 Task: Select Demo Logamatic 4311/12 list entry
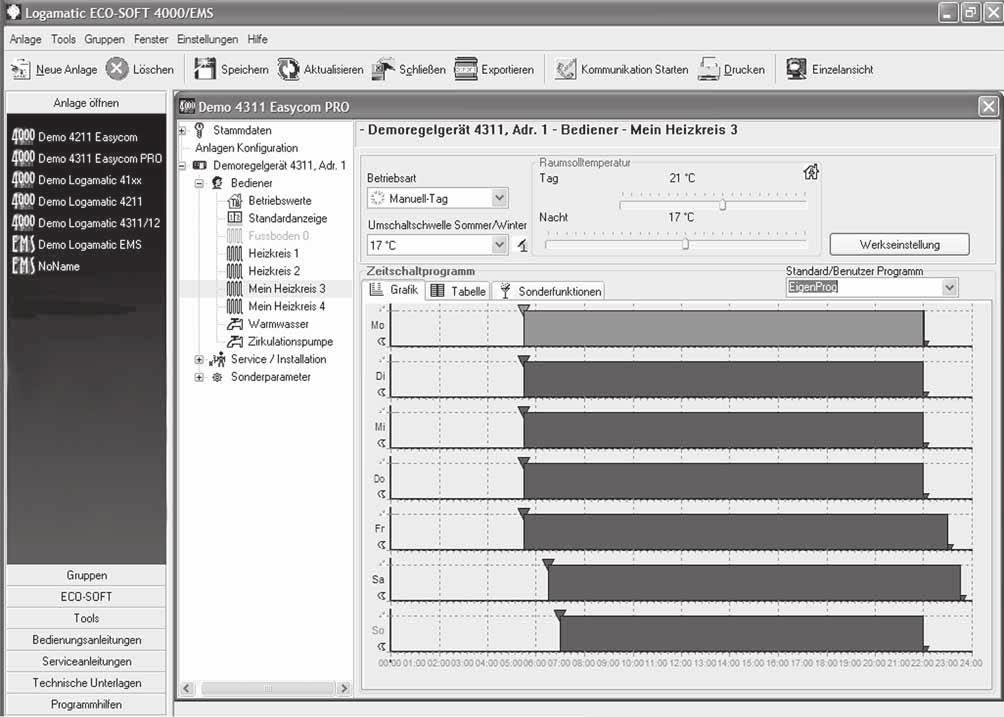click(86, 223)
